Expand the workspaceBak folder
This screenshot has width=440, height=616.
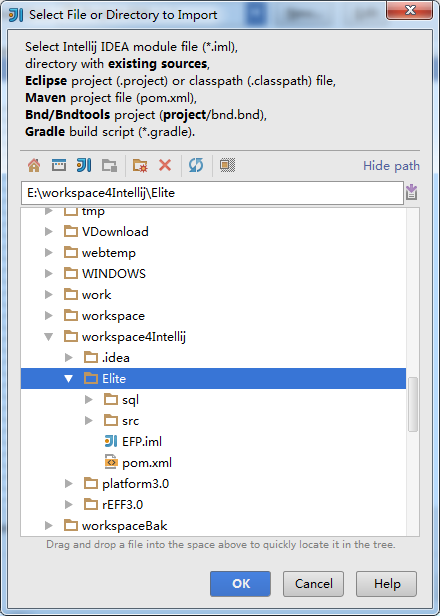(49, 525)
